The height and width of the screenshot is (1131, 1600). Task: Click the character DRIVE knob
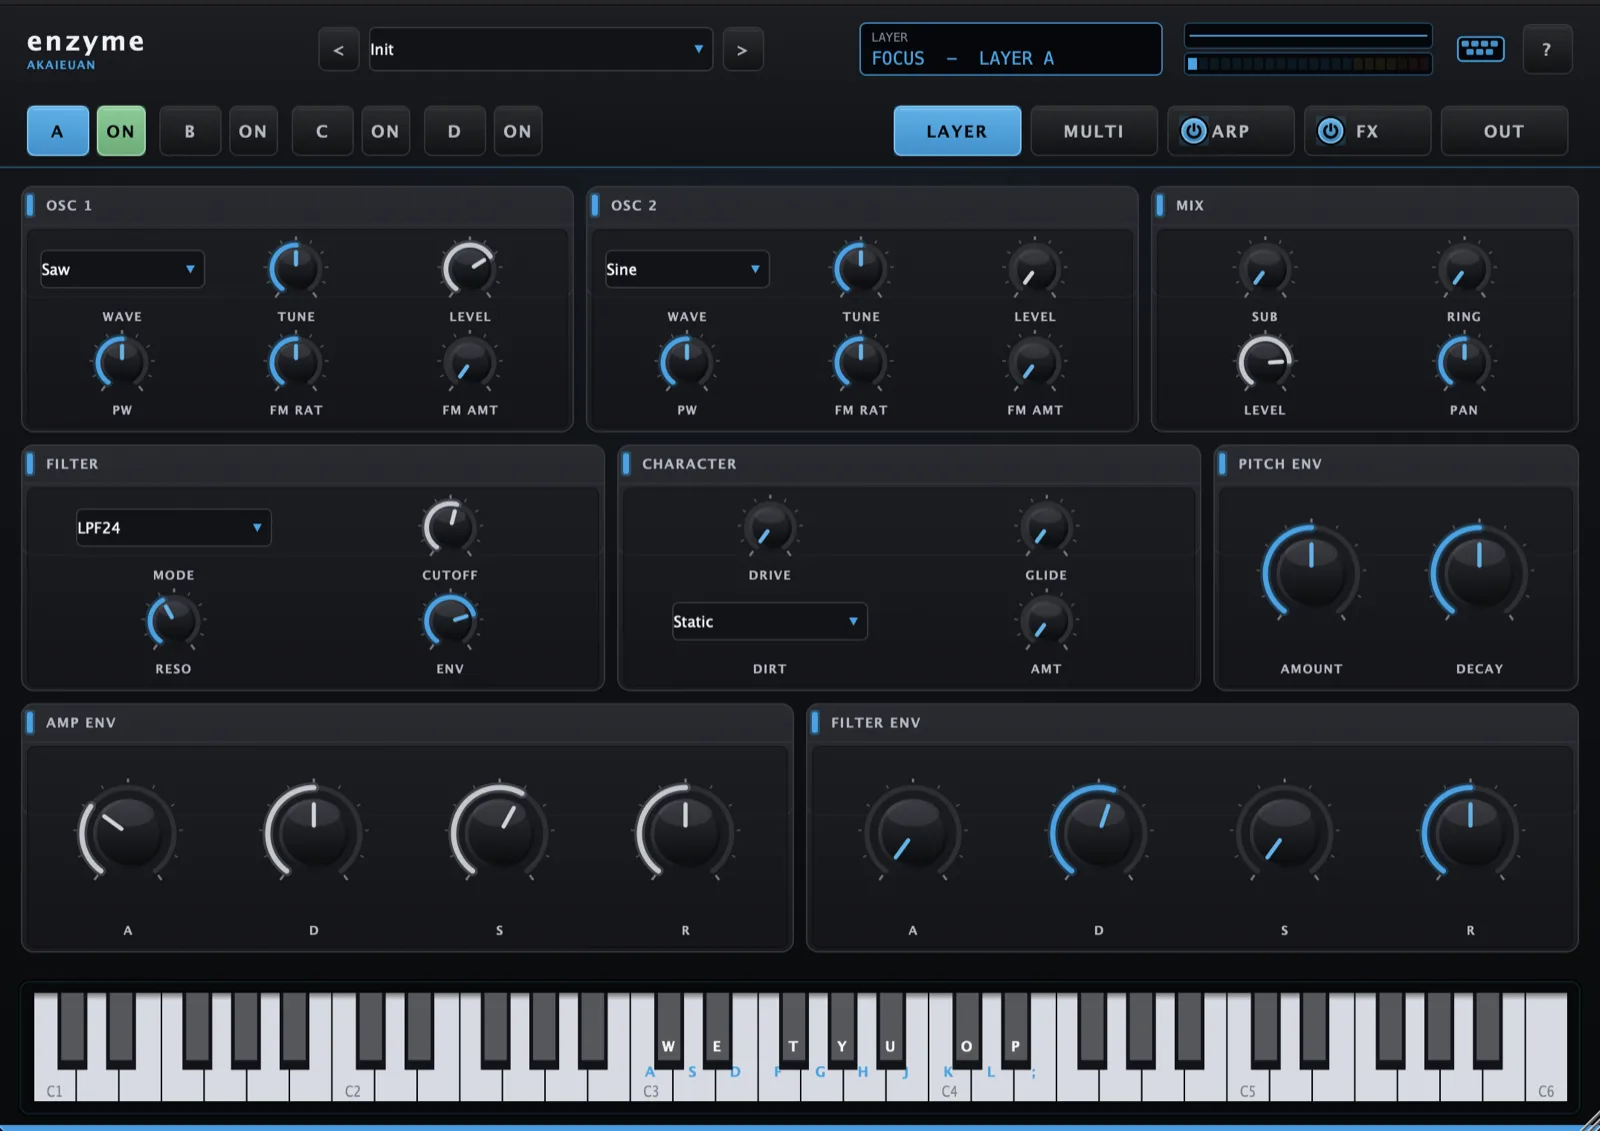(769, 527)
